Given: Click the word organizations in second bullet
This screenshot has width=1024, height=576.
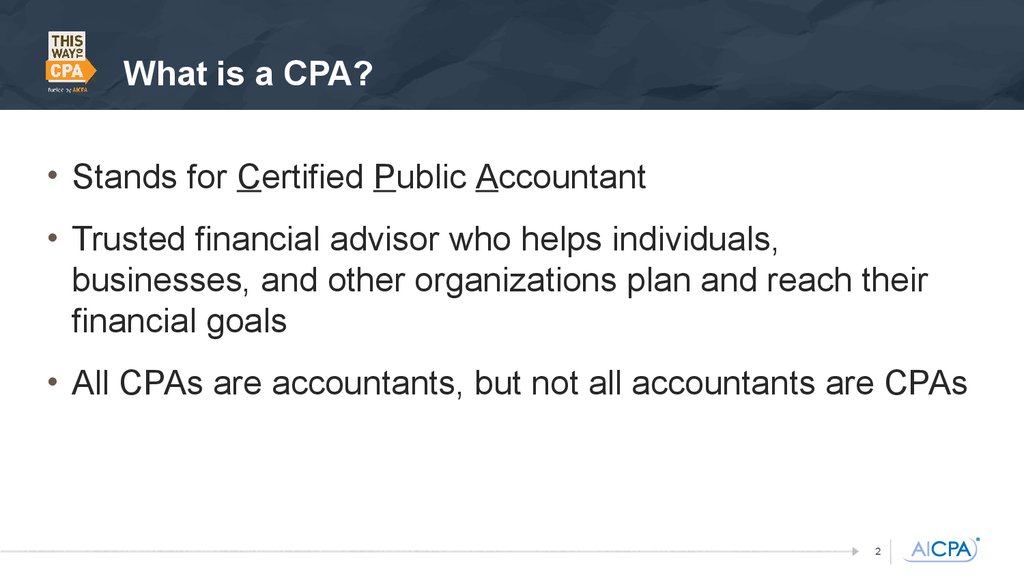Looking at the screenshot, I should 516,281.
